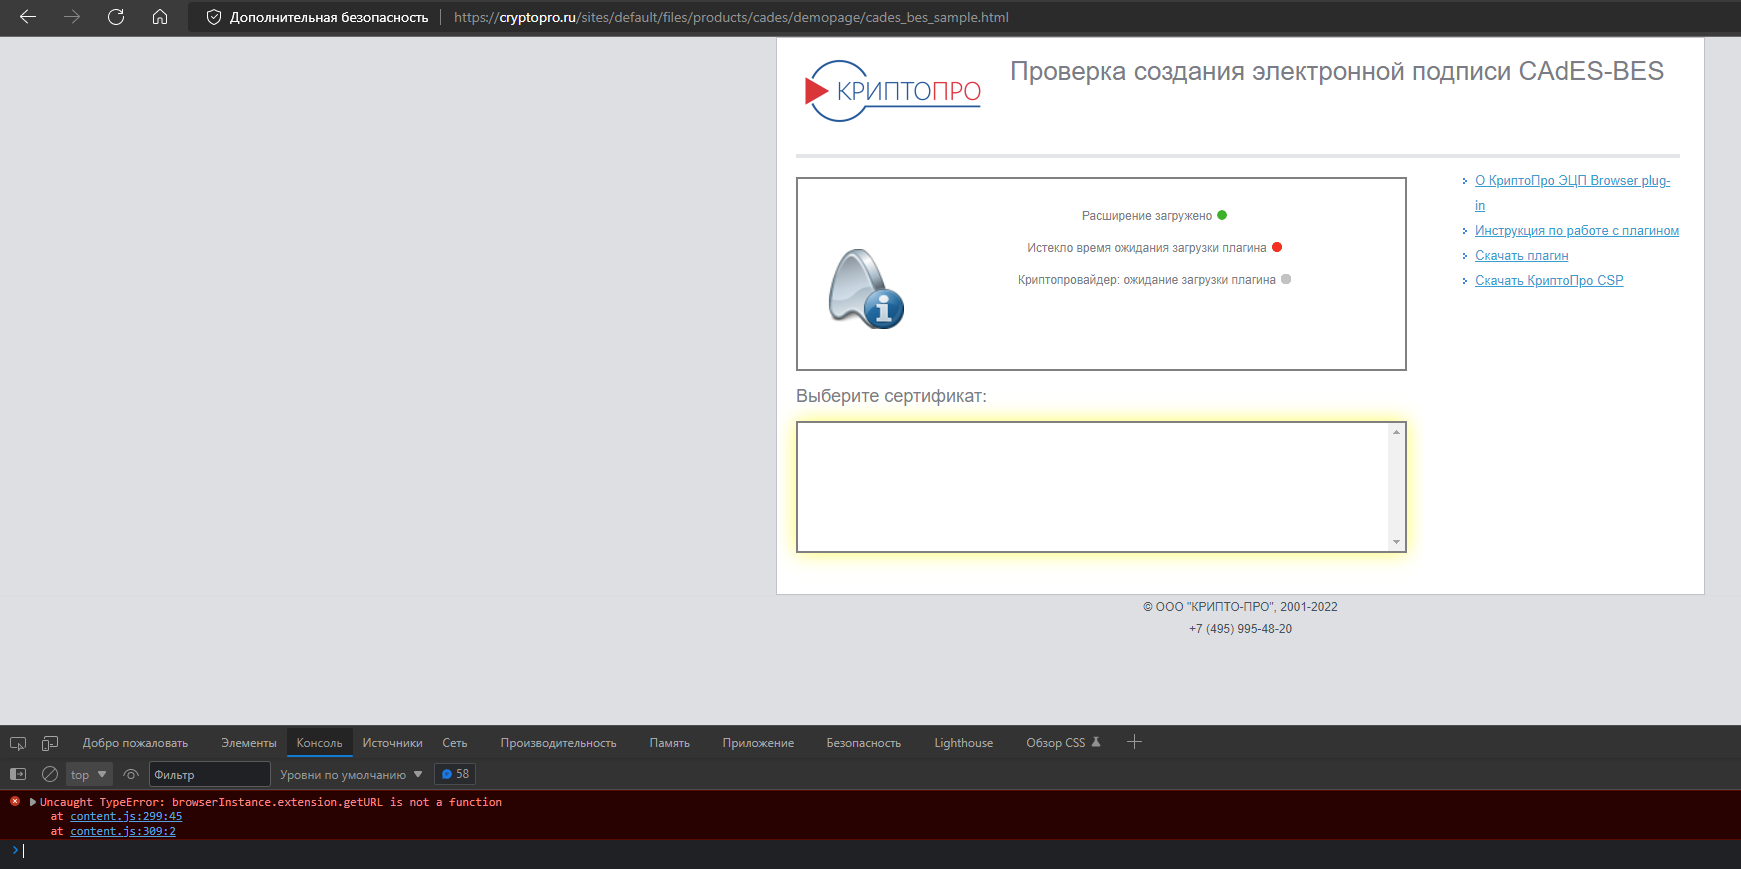Click the shield security icon in address bar
This screenshot has height=869, width=1741.
point(213,17)
